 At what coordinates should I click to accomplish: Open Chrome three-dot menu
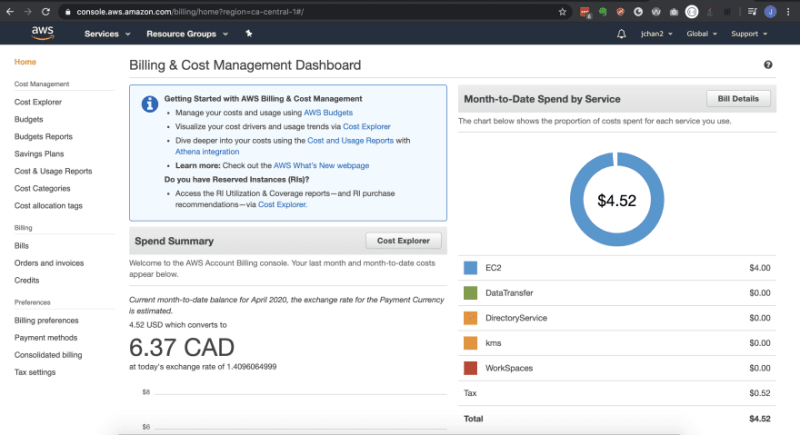click(788, 12)
